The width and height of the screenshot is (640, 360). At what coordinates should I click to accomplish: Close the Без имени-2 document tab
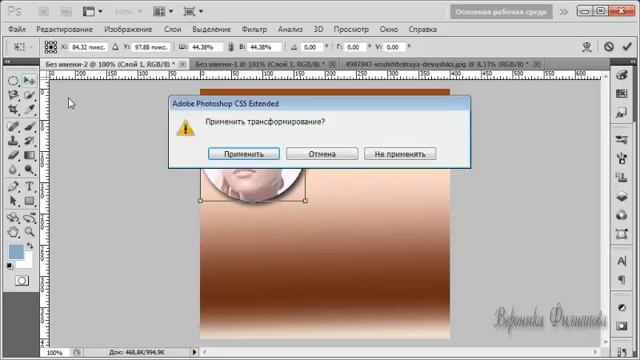(x=182, y=64)
